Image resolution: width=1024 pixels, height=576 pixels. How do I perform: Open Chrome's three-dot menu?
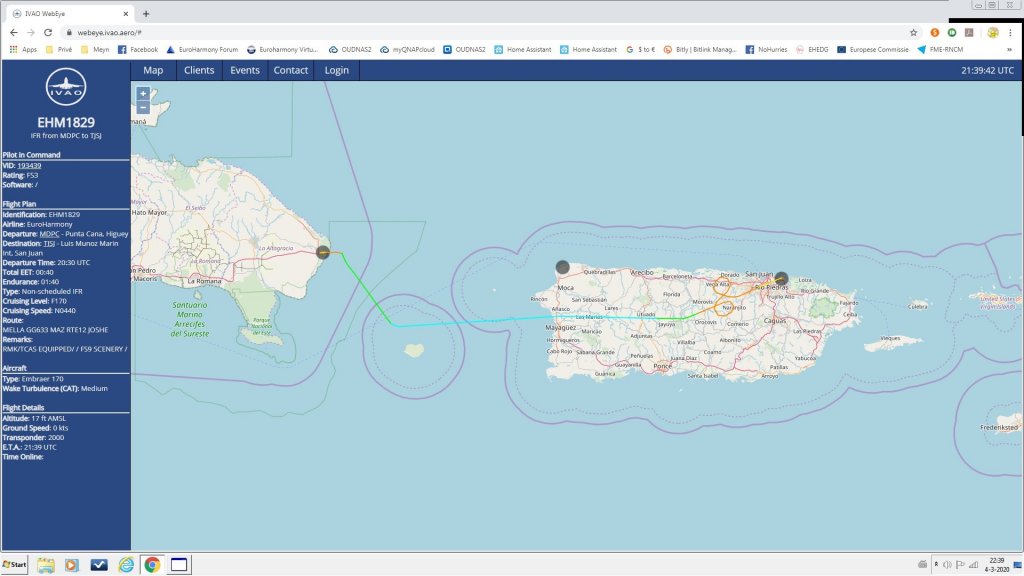(1011, 32)
